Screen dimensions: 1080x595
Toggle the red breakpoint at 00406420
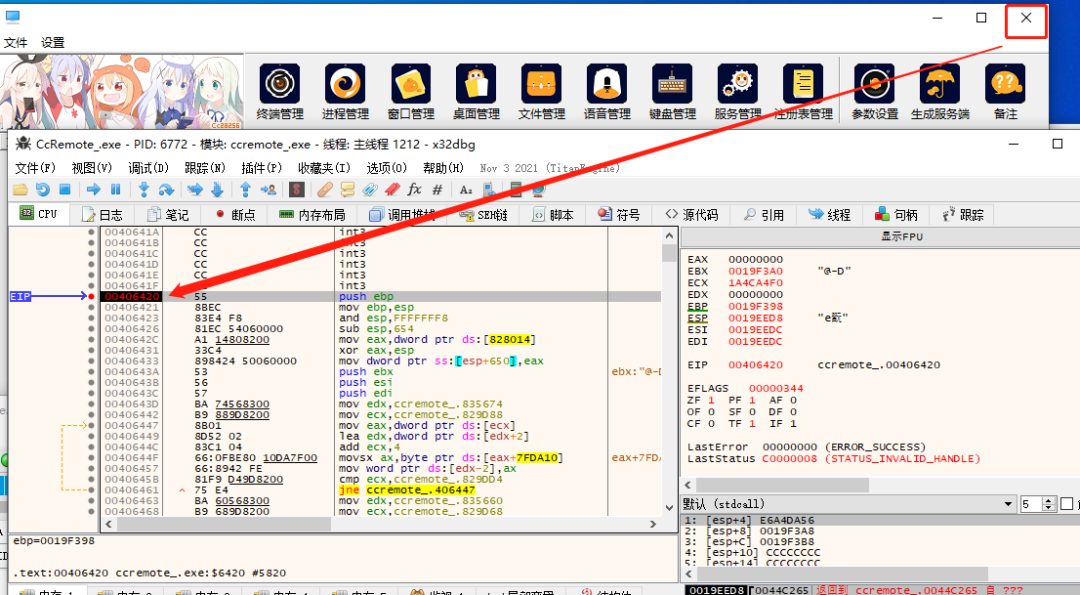click(x=91, y=296)
